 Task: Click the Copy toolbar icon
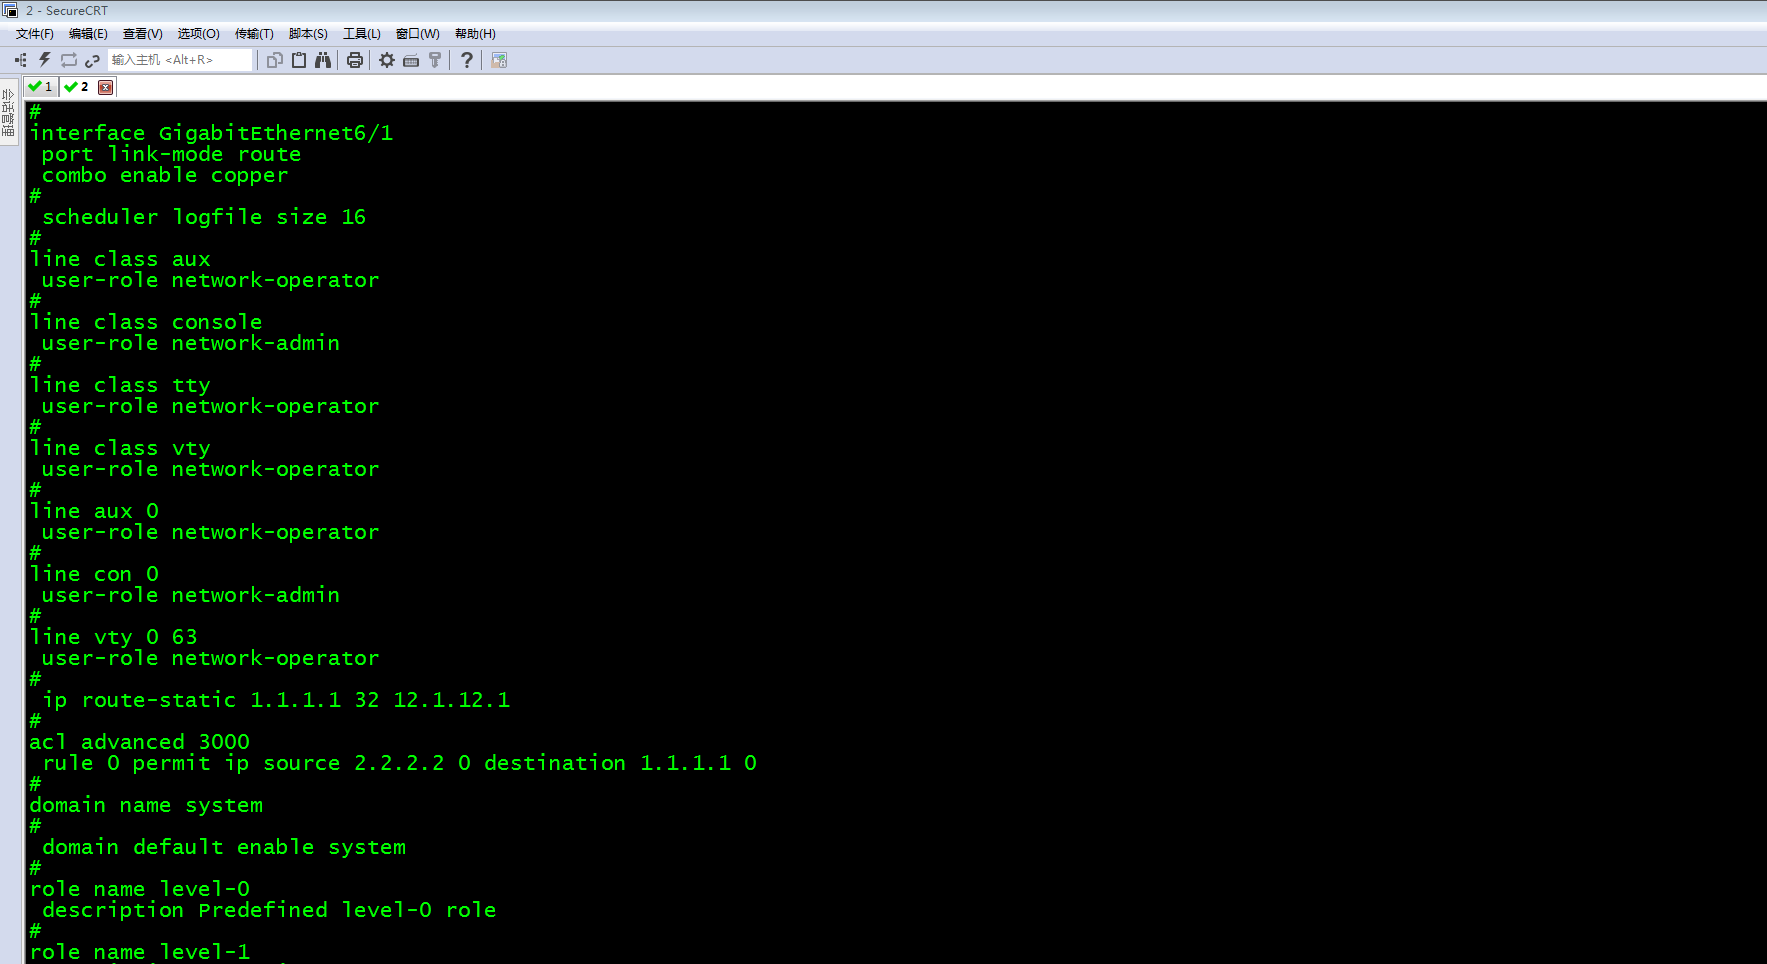pyautogui.click(x=275, y=60)
